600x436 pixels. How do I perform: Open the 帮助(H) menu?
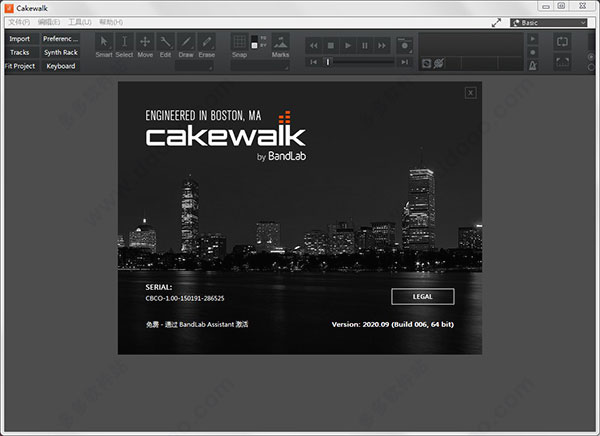(111, 22)
